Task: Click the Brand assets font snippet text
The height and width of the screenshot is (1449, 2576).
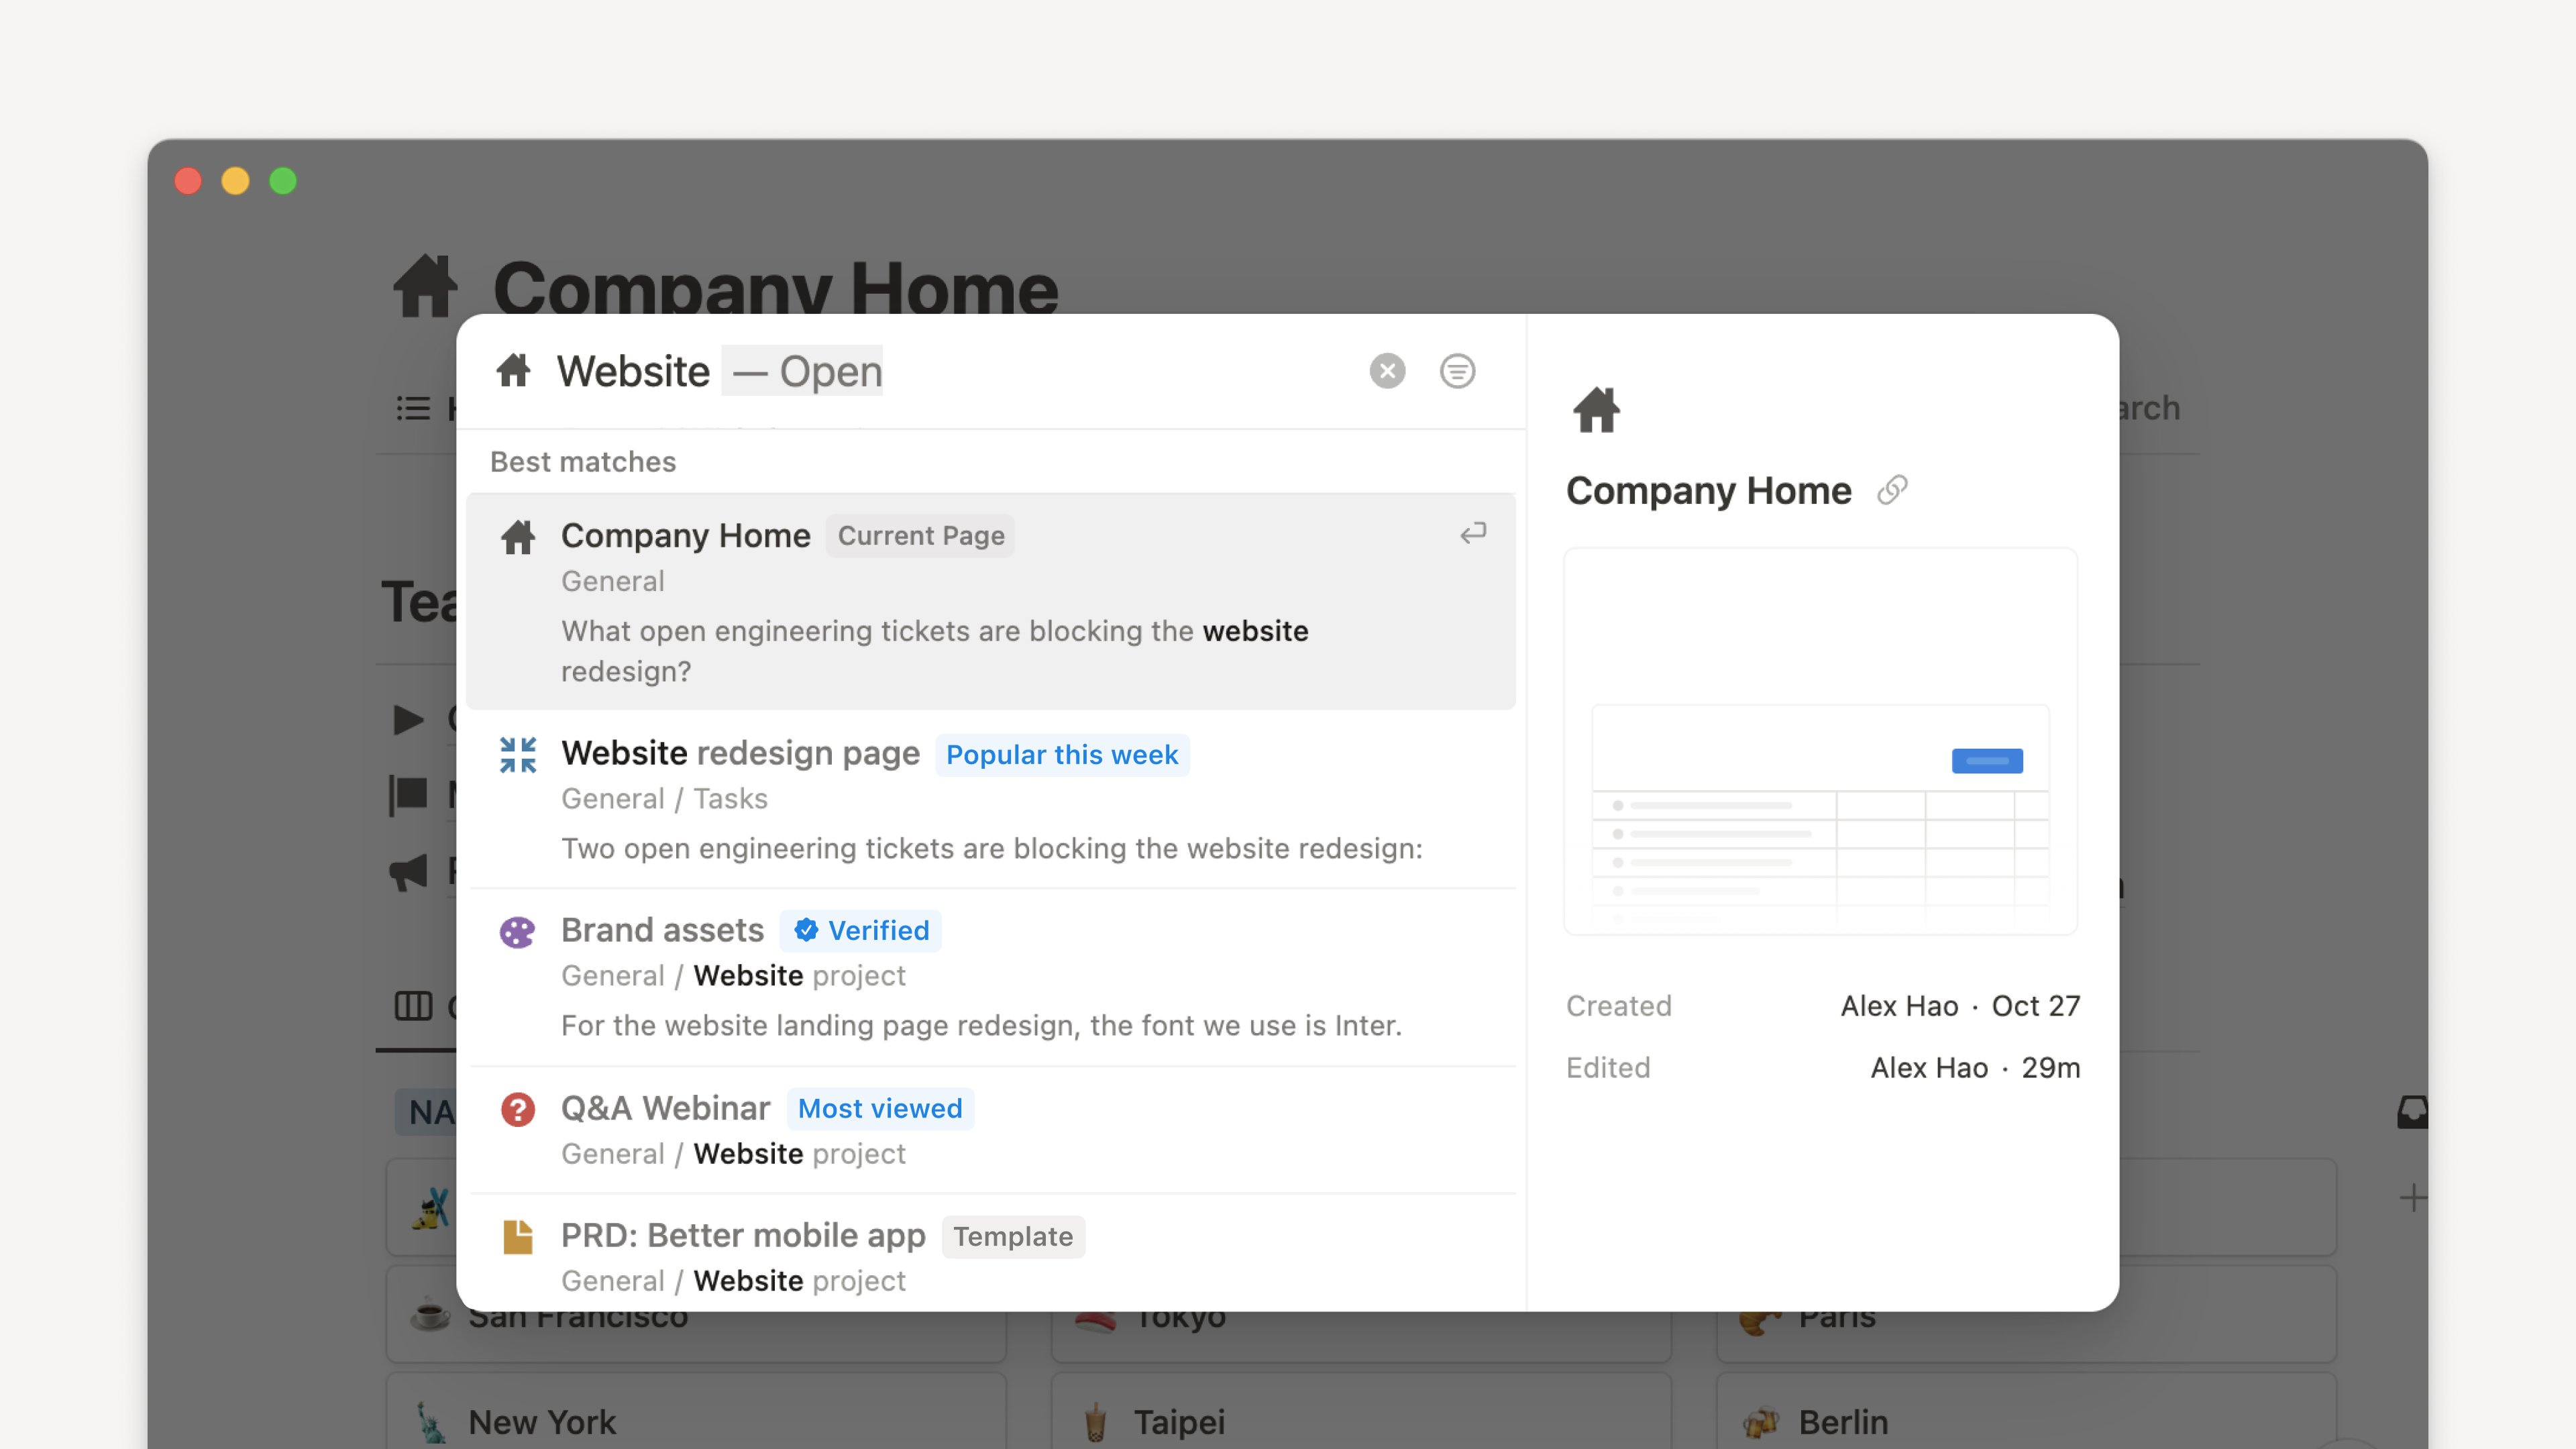Action: click(981, 1026)
